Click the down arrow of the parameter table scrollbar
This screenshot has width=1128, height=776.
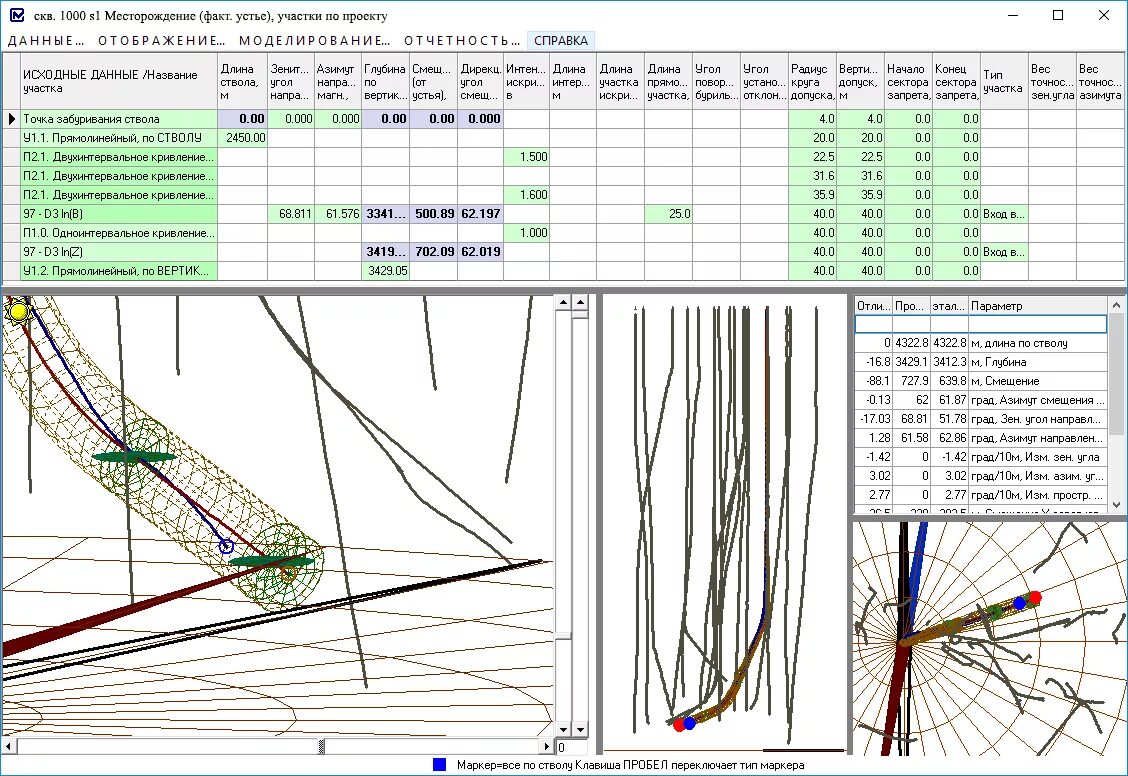(x=1116, y=505)
